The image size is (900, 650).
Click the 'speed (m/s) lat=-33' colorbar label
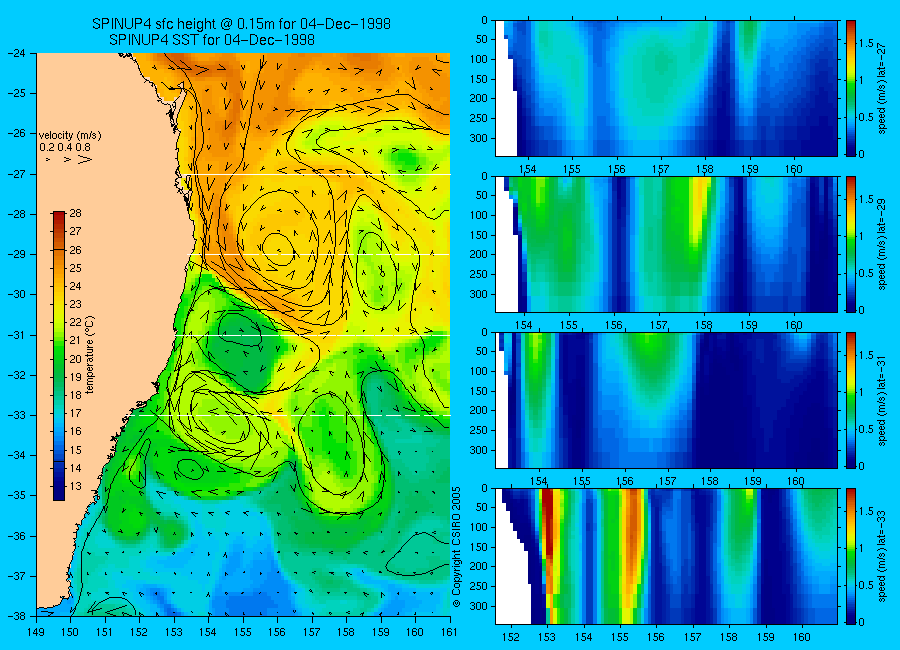tap(882, 556)
